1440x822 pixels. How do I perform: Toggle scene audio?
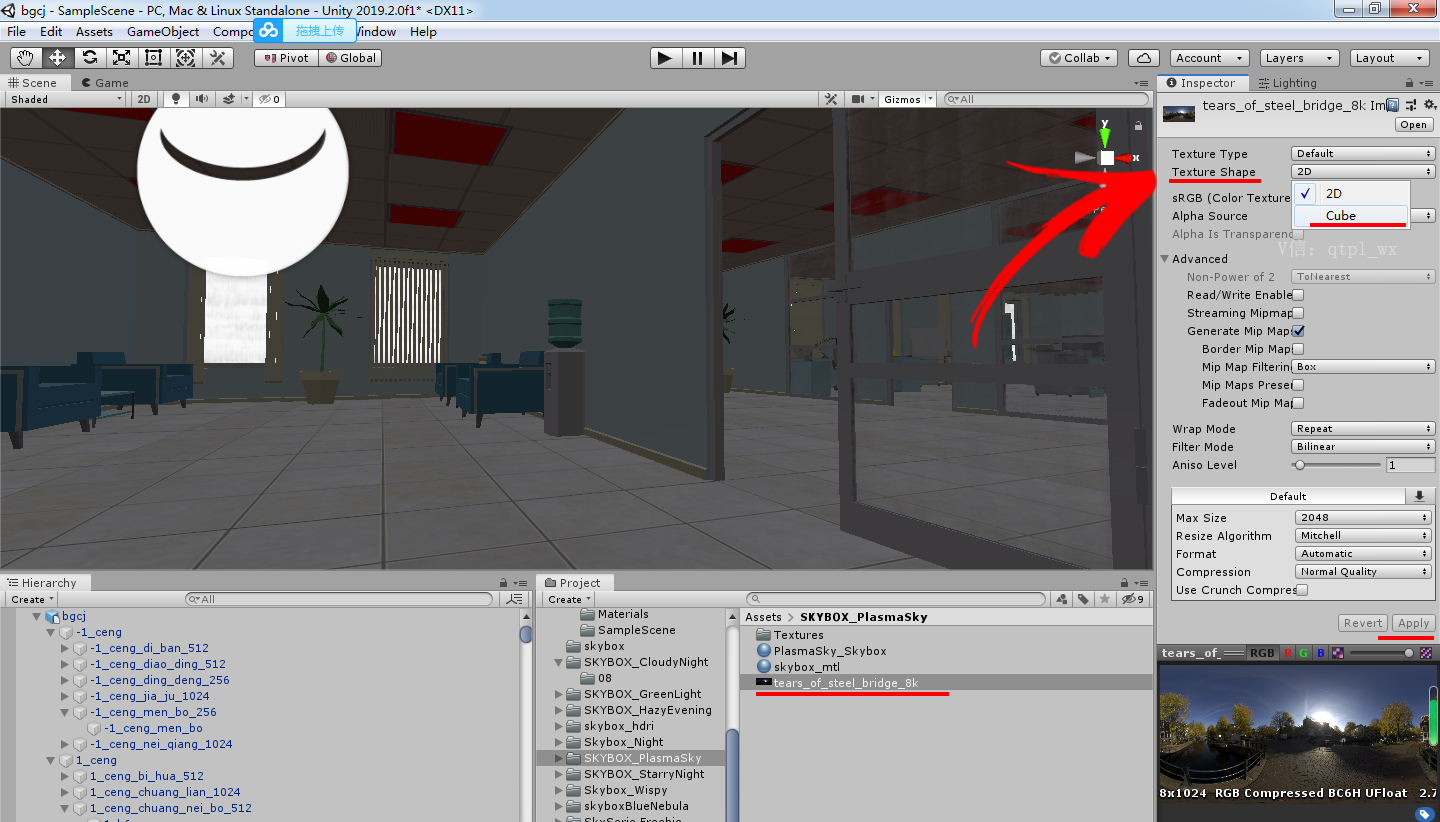pos(202,99)
